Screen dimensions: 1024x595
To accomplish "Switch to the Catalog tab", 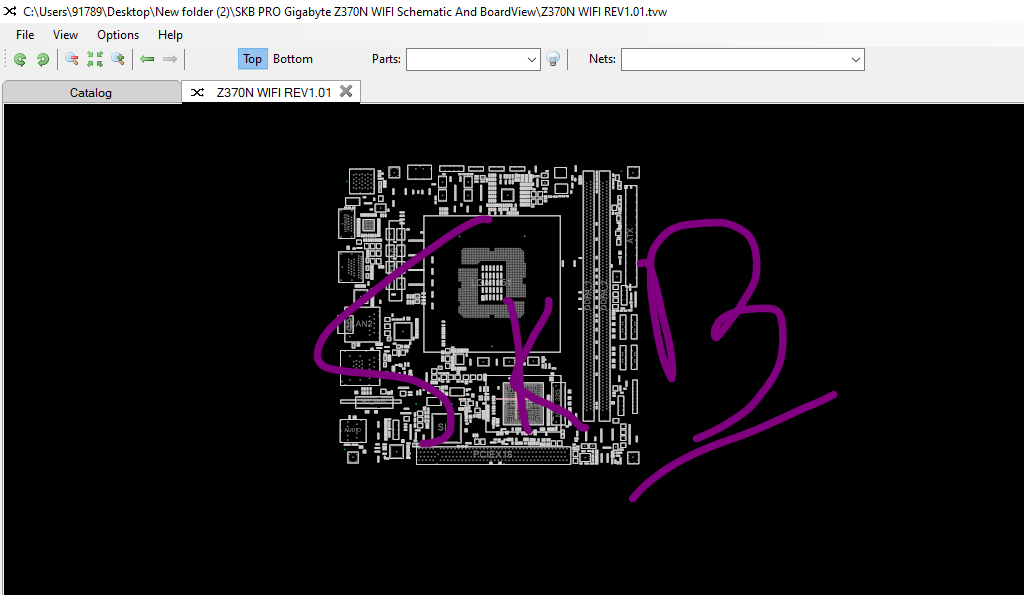I will click(x=91, y=92).
